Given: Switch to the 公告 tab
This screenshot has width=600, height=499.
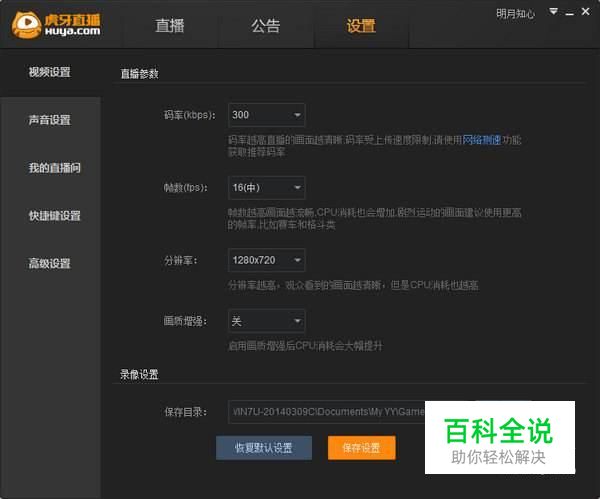Looking at the screenshot, I should [x=266, y=26].
